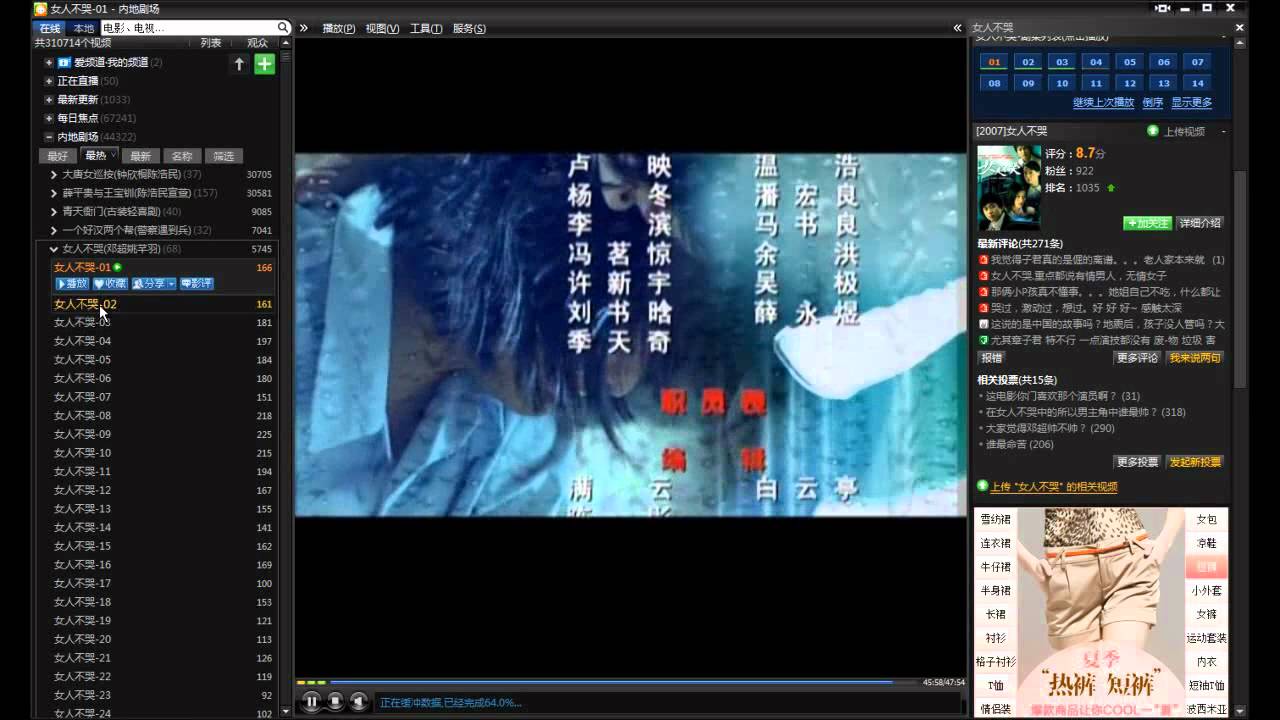Image resolution: width=1280 pixels, height=720 pixels.
Task: Stop the video playback
Action: [x=336, y=702]
